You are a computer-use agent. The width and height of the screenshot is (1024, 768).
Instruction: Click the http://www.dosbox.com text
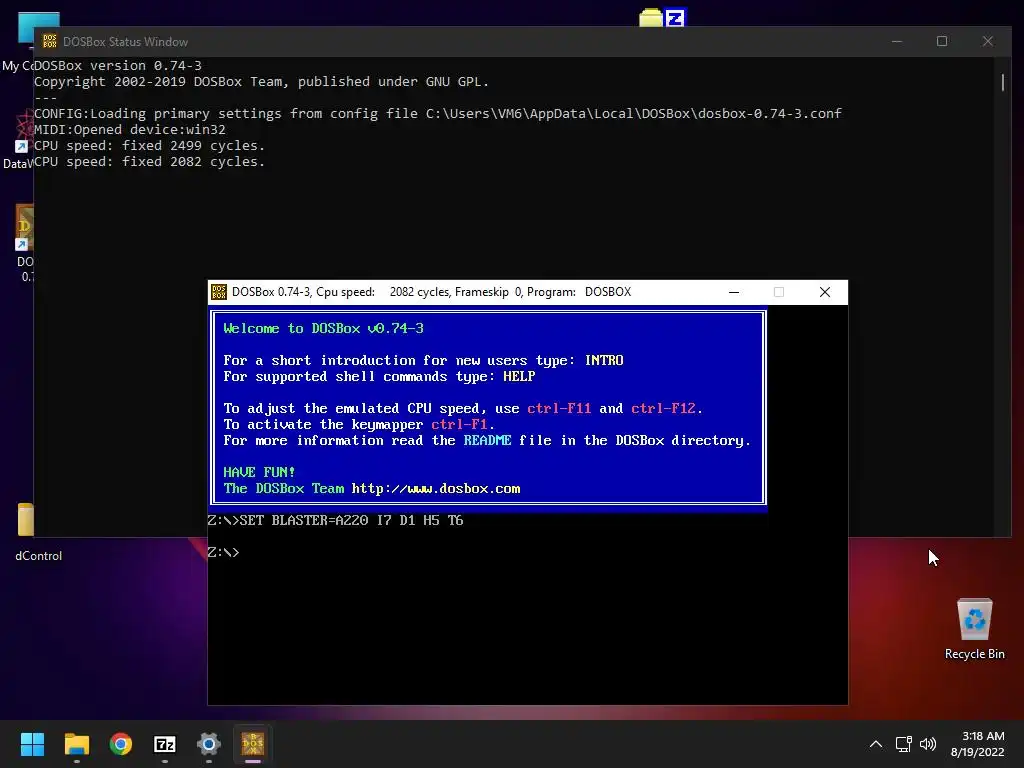pyautogui.click(x=436, y=488)
